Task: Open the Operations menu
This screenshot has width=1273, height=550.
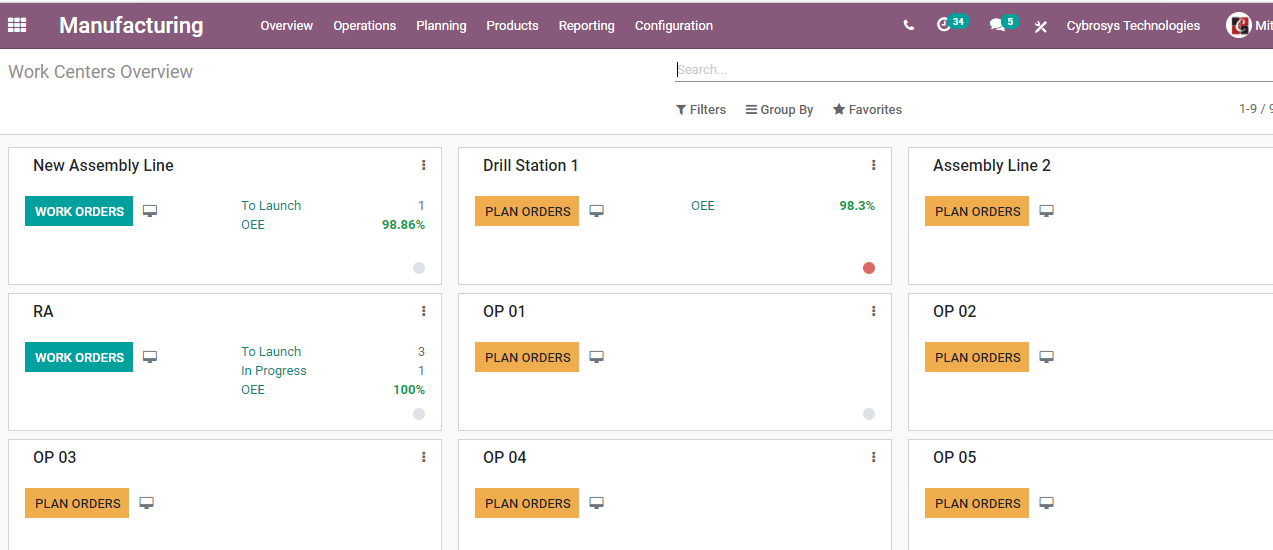Action: [365, 26]
